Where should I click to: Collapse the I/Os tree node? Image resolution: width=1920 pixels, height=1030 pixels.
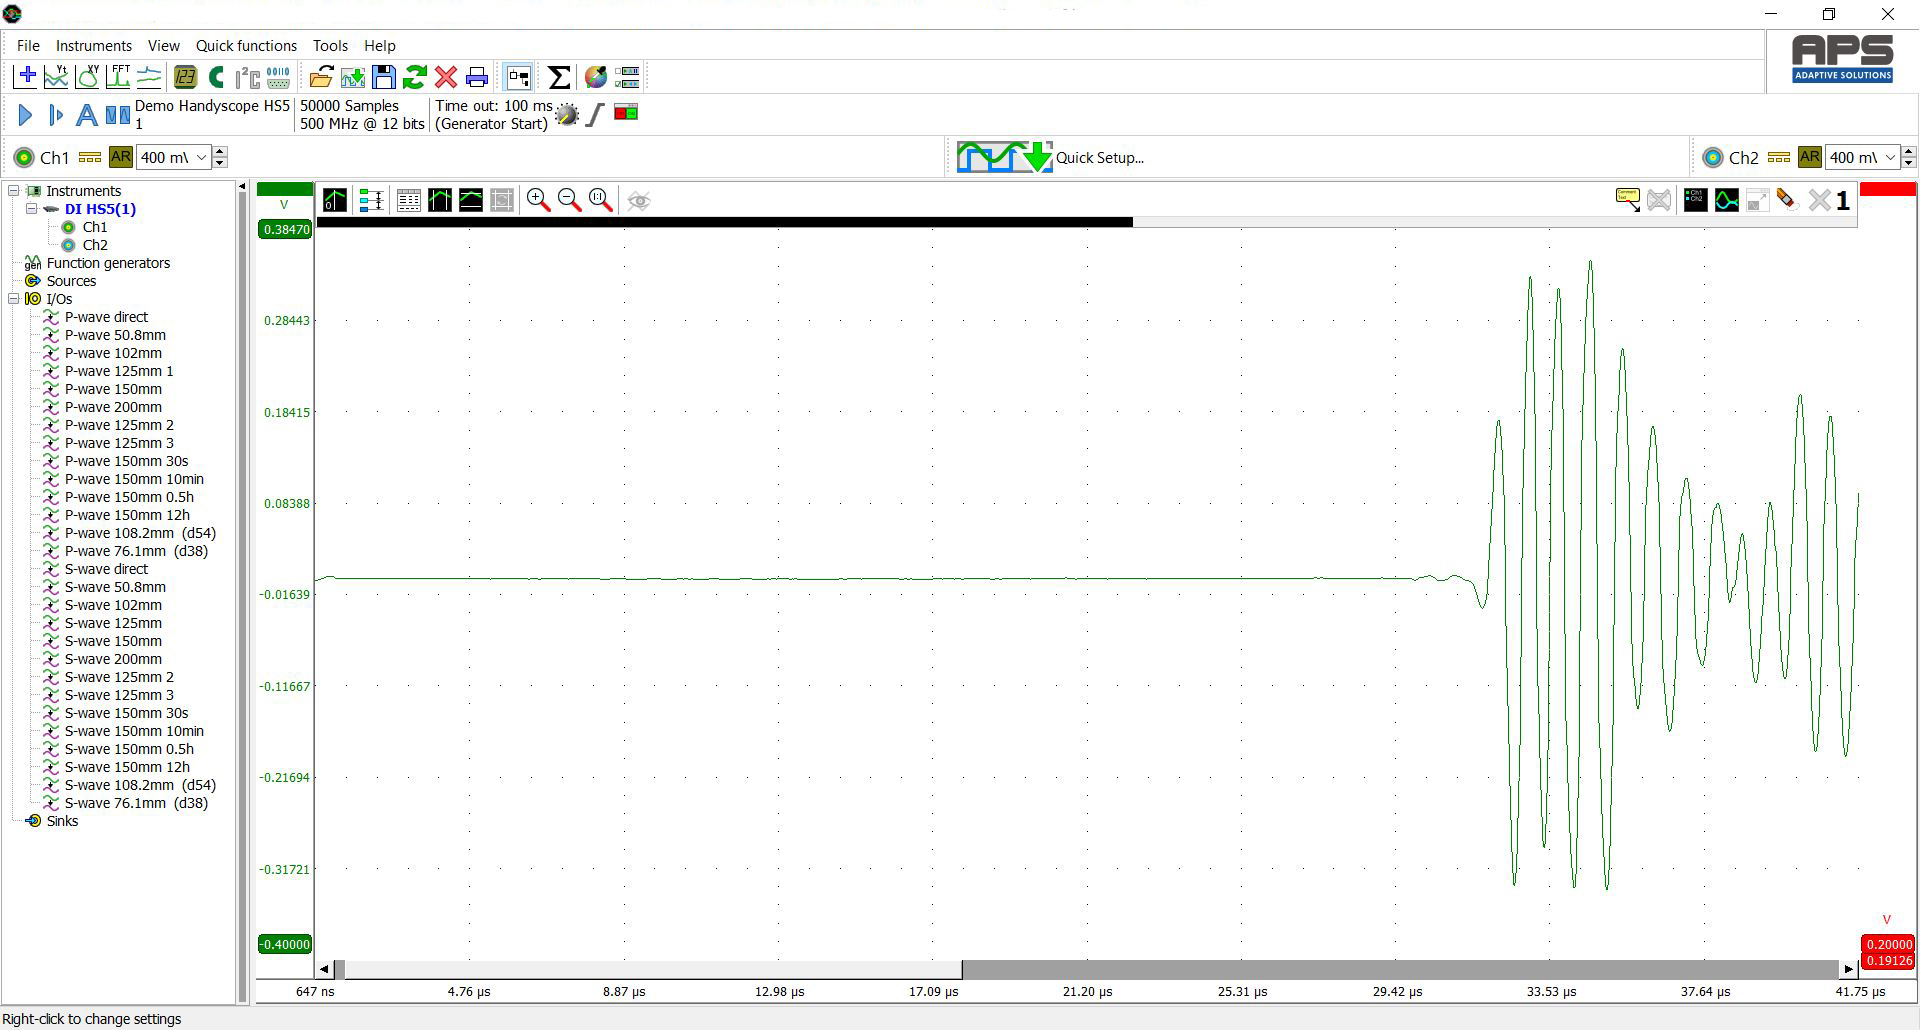[x=14, y=299]
